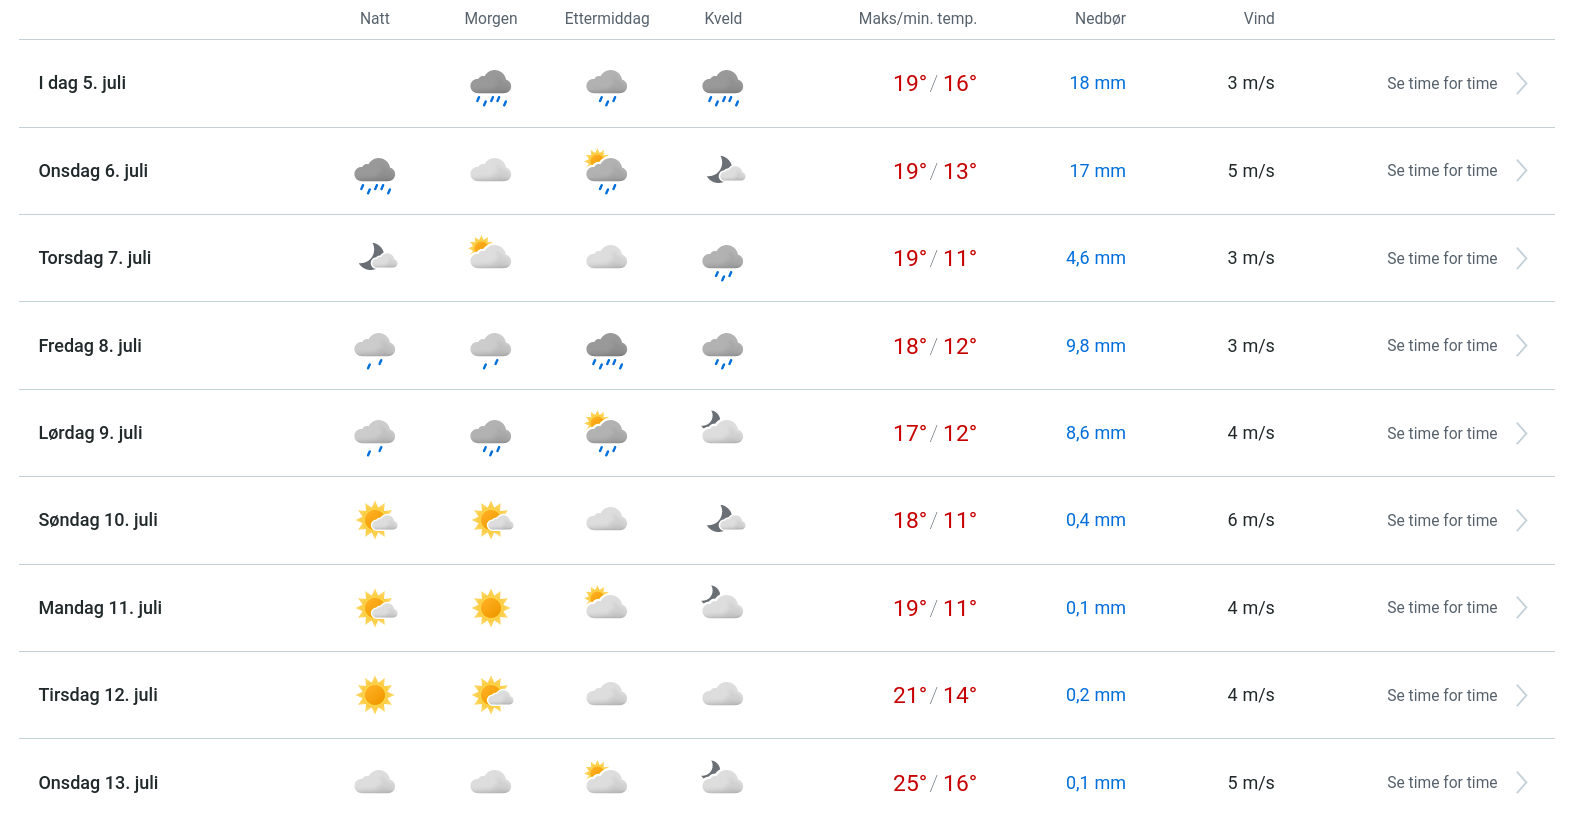Expand hourly chevron for I dag 5. juli
This screenshot has width=1574, height=825.
[1521, 84]
